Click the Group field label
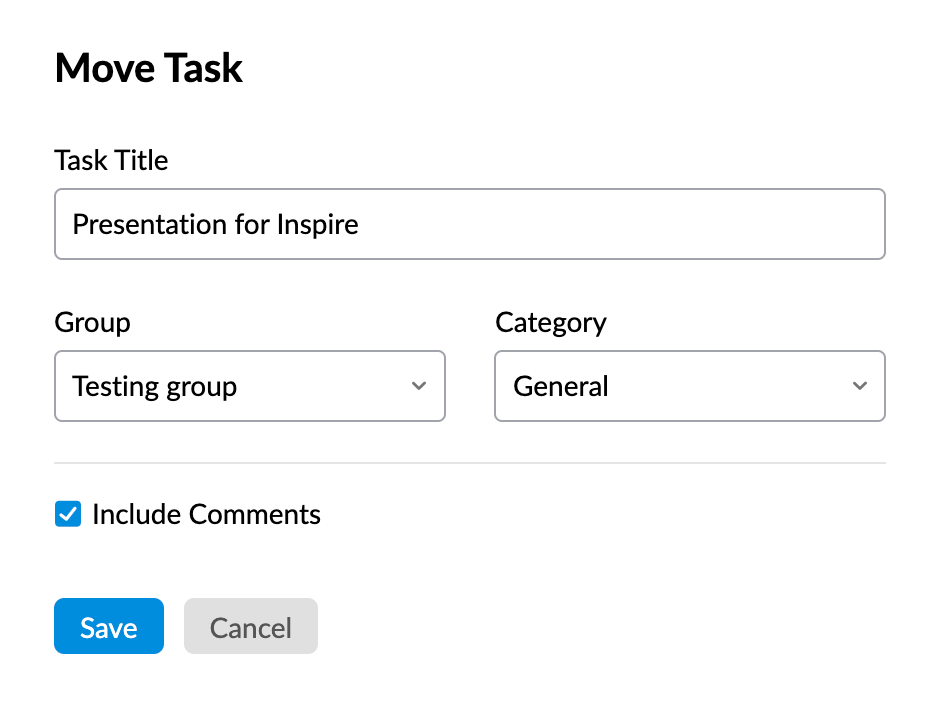The height and width of the screenshot is (702, 938). [x=92, y=322]
